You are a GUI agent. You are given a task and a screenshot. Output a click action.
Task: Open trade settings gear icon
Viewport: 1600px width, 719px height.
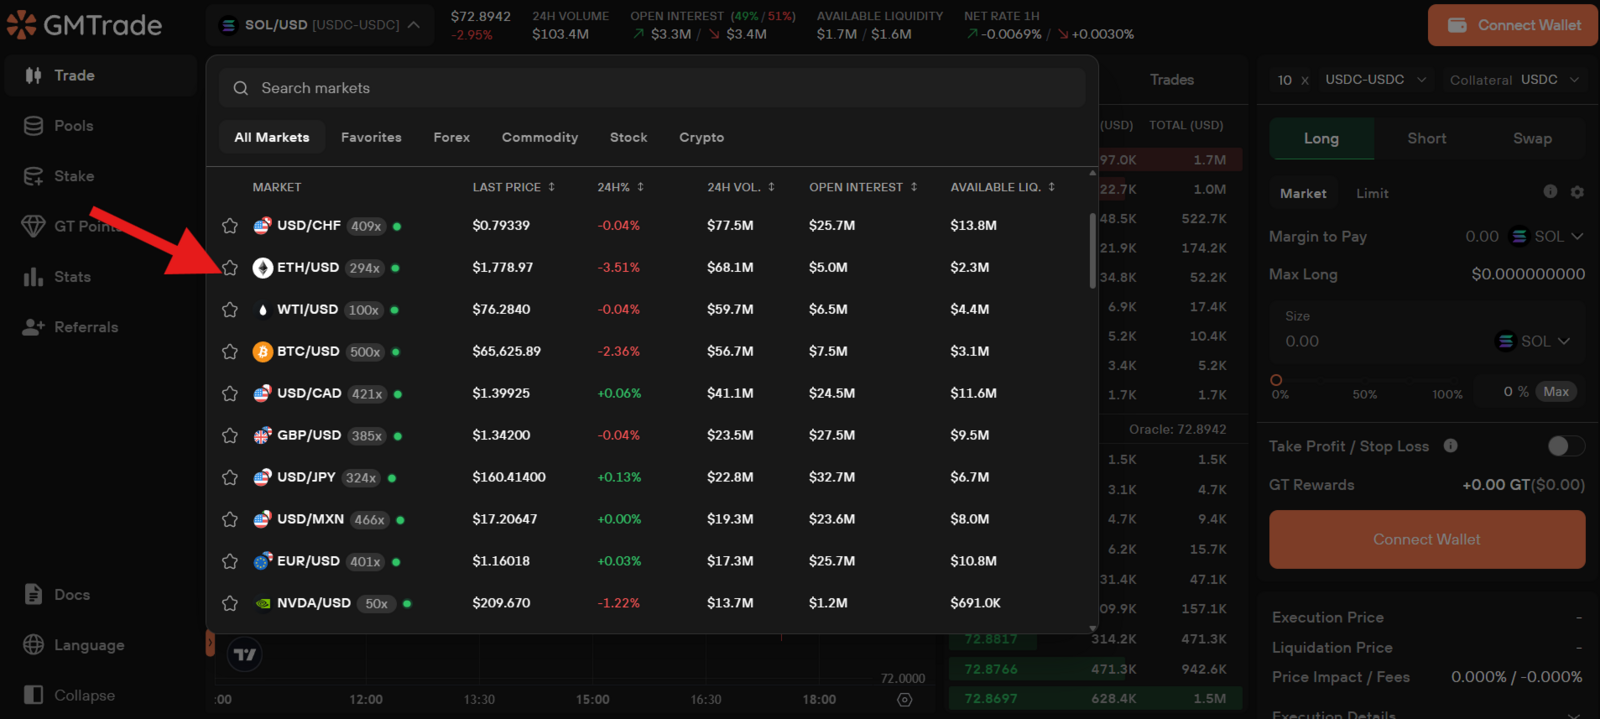(1577, 192)
